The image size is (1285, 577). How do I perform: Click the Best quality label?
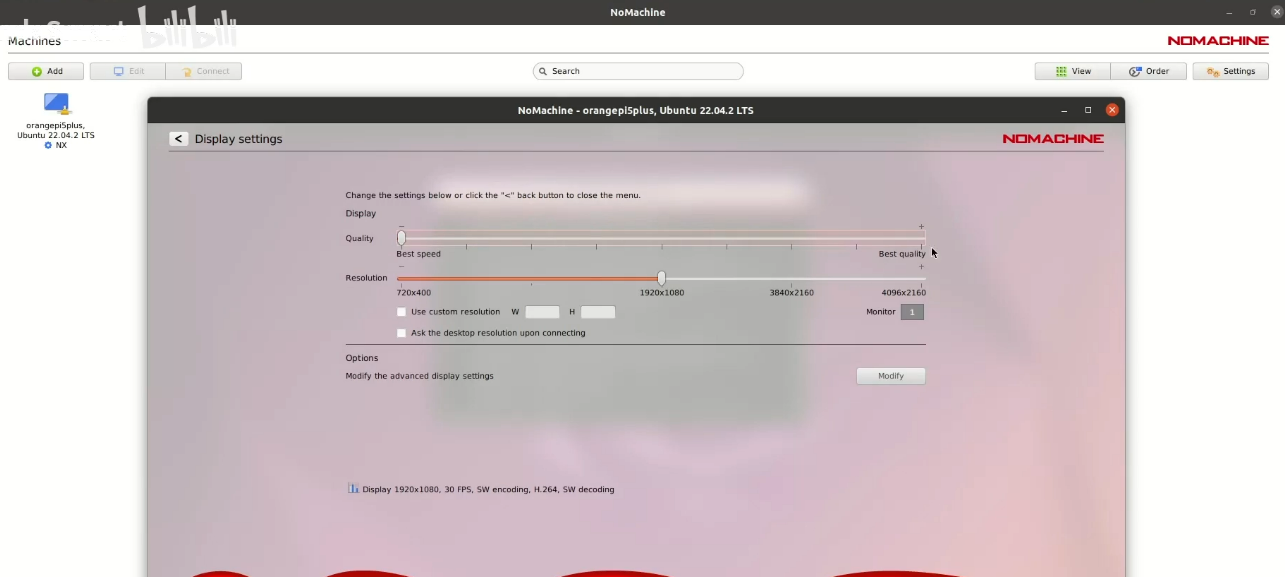click(902, 254)
